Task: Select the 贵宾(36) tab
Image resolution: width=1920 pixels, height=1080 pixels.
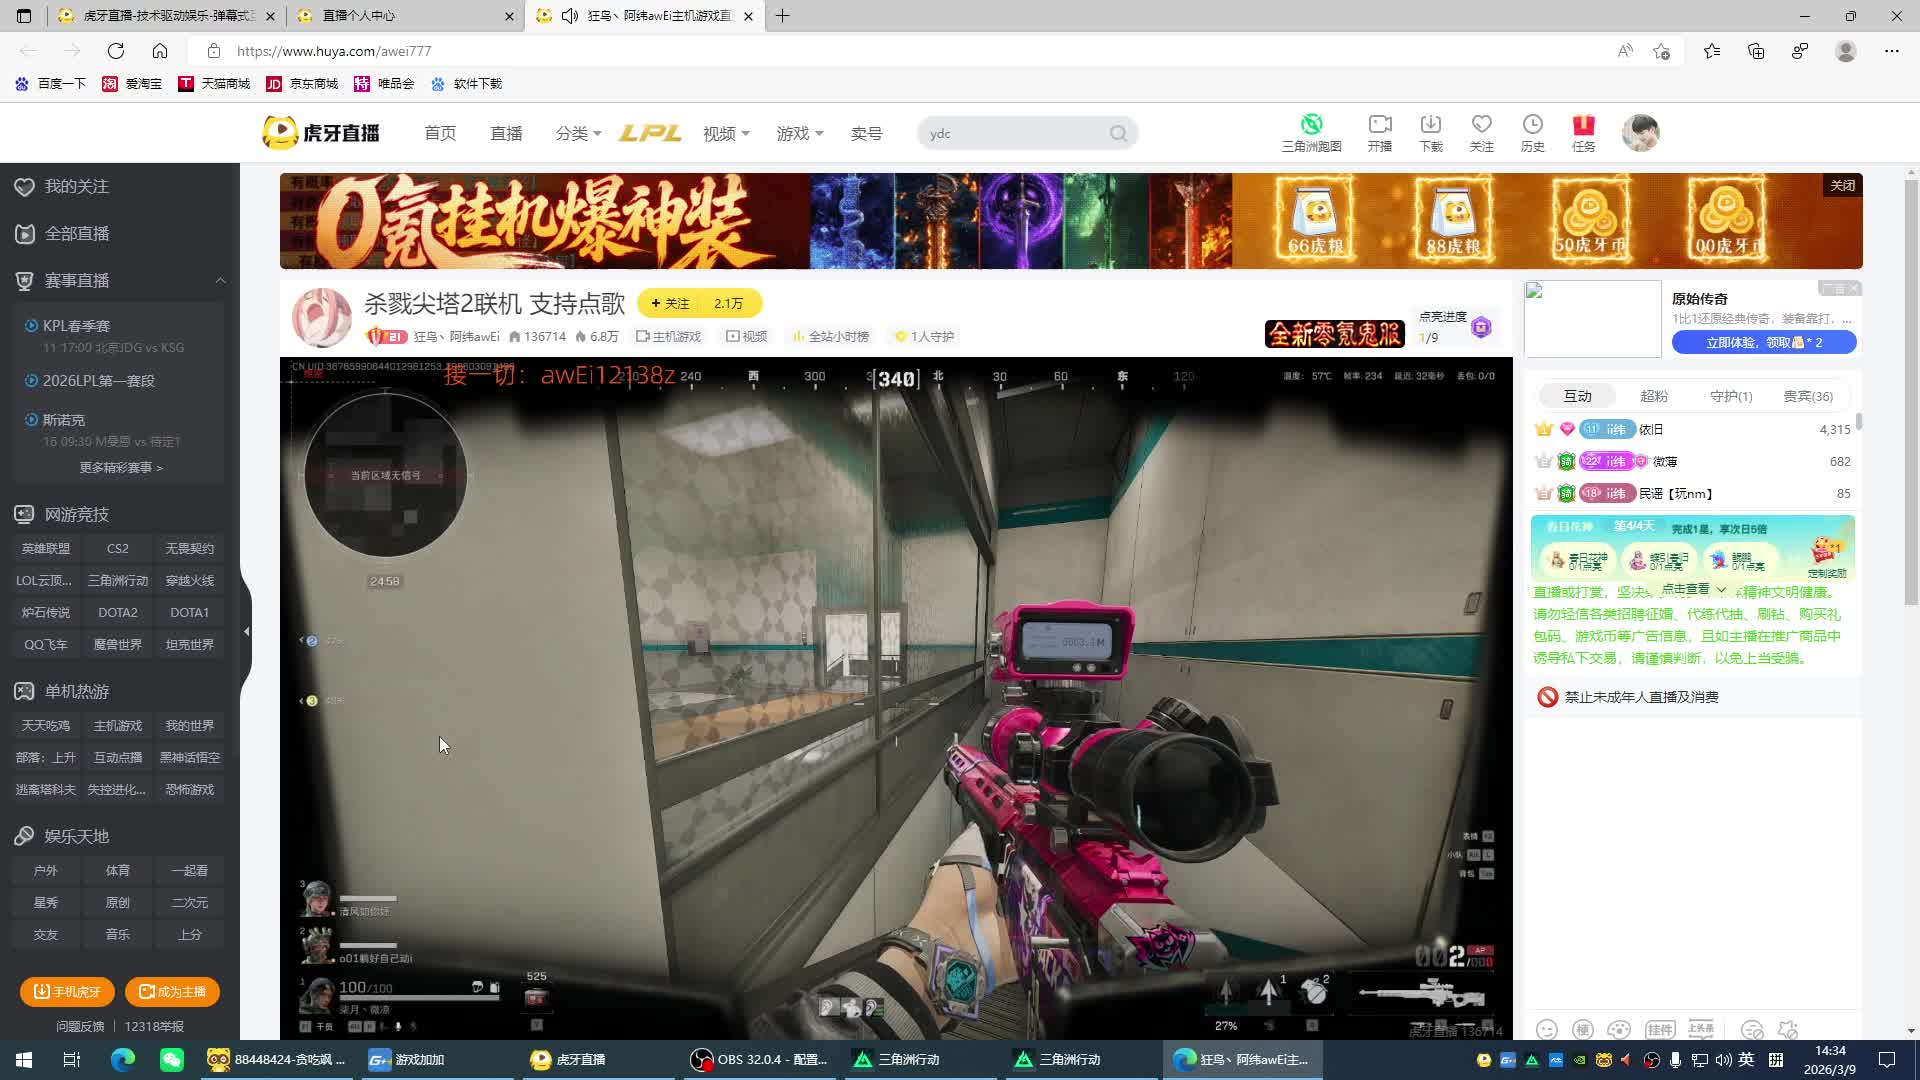Action: point(1807,396)
